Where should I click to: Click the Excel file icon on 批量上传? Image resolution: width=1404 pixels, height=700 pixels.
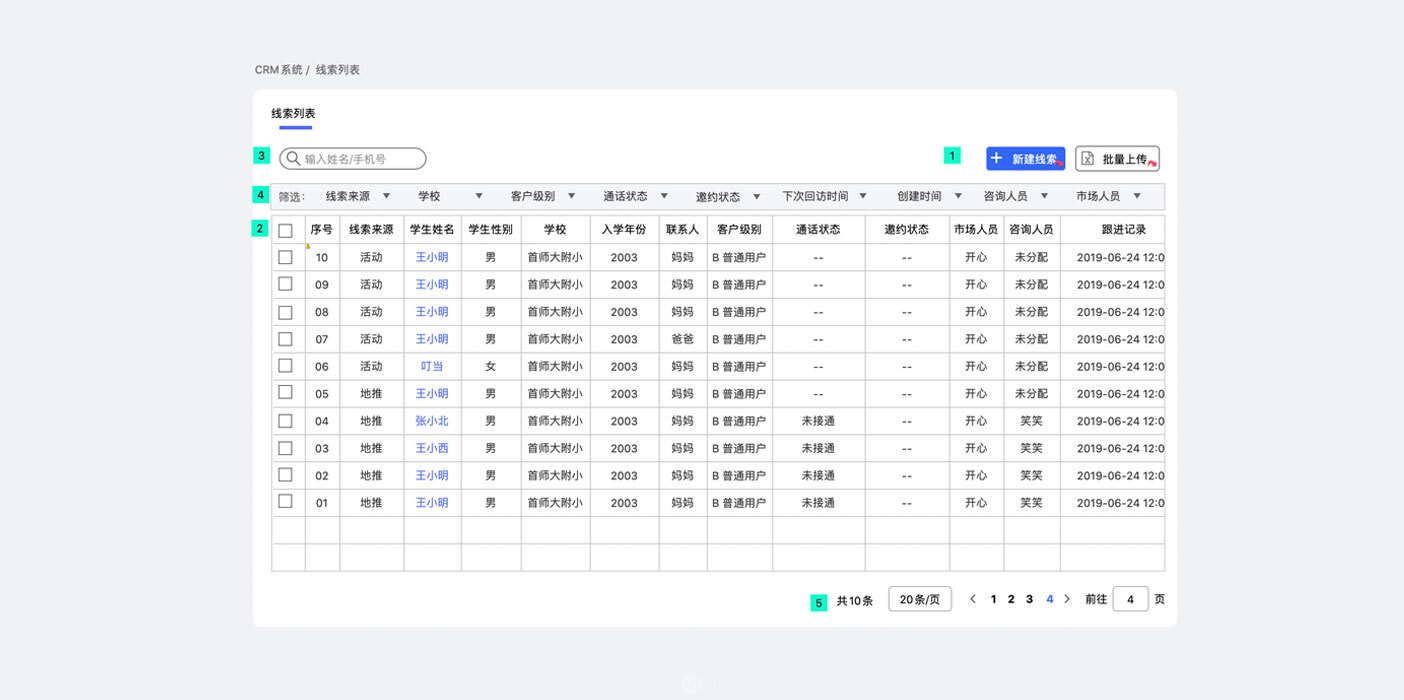1087,158
